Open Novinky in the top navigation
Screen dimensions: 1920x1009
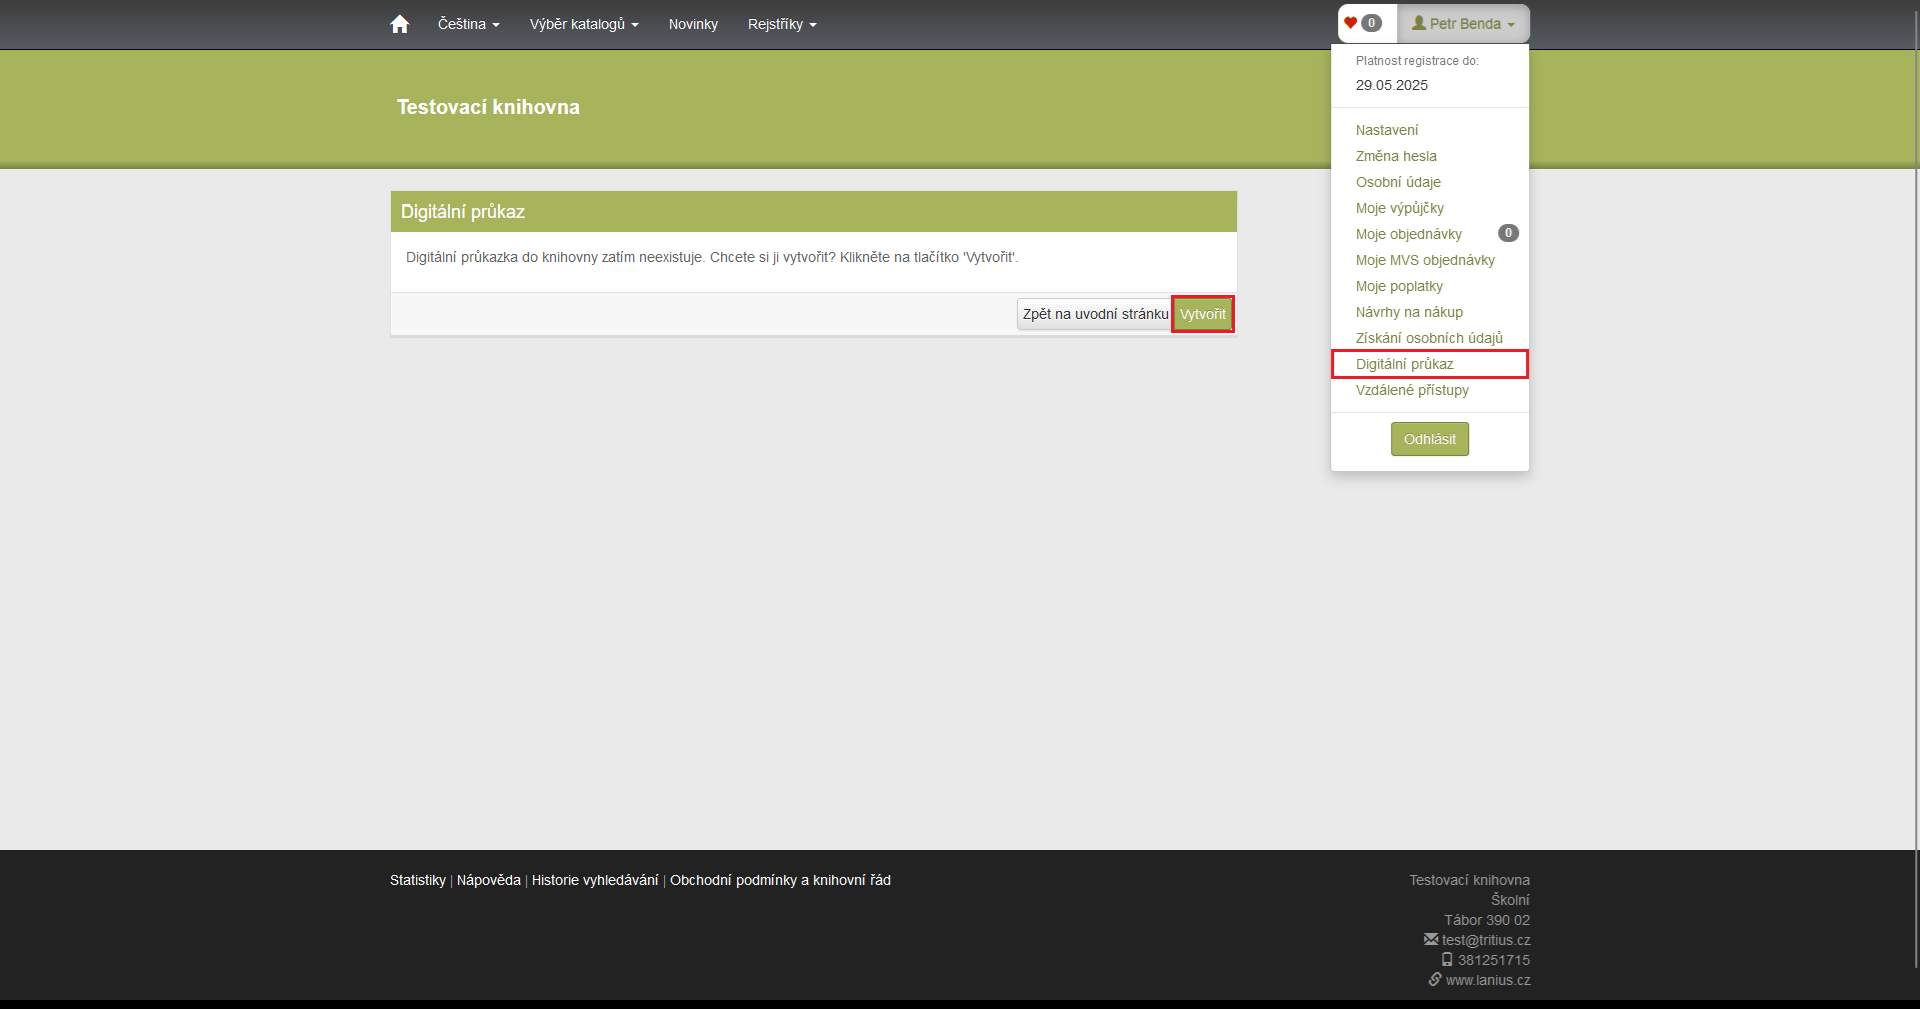[693, 24]
